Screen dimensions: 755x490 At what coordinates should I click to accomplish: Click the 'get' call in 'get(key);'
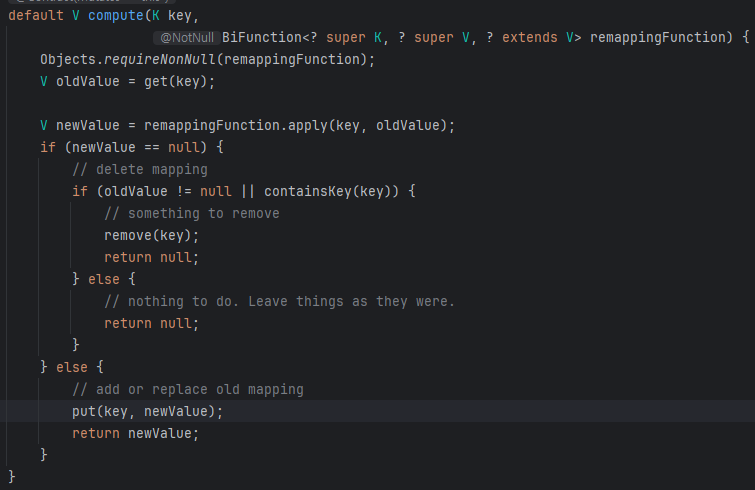point(156,81)
